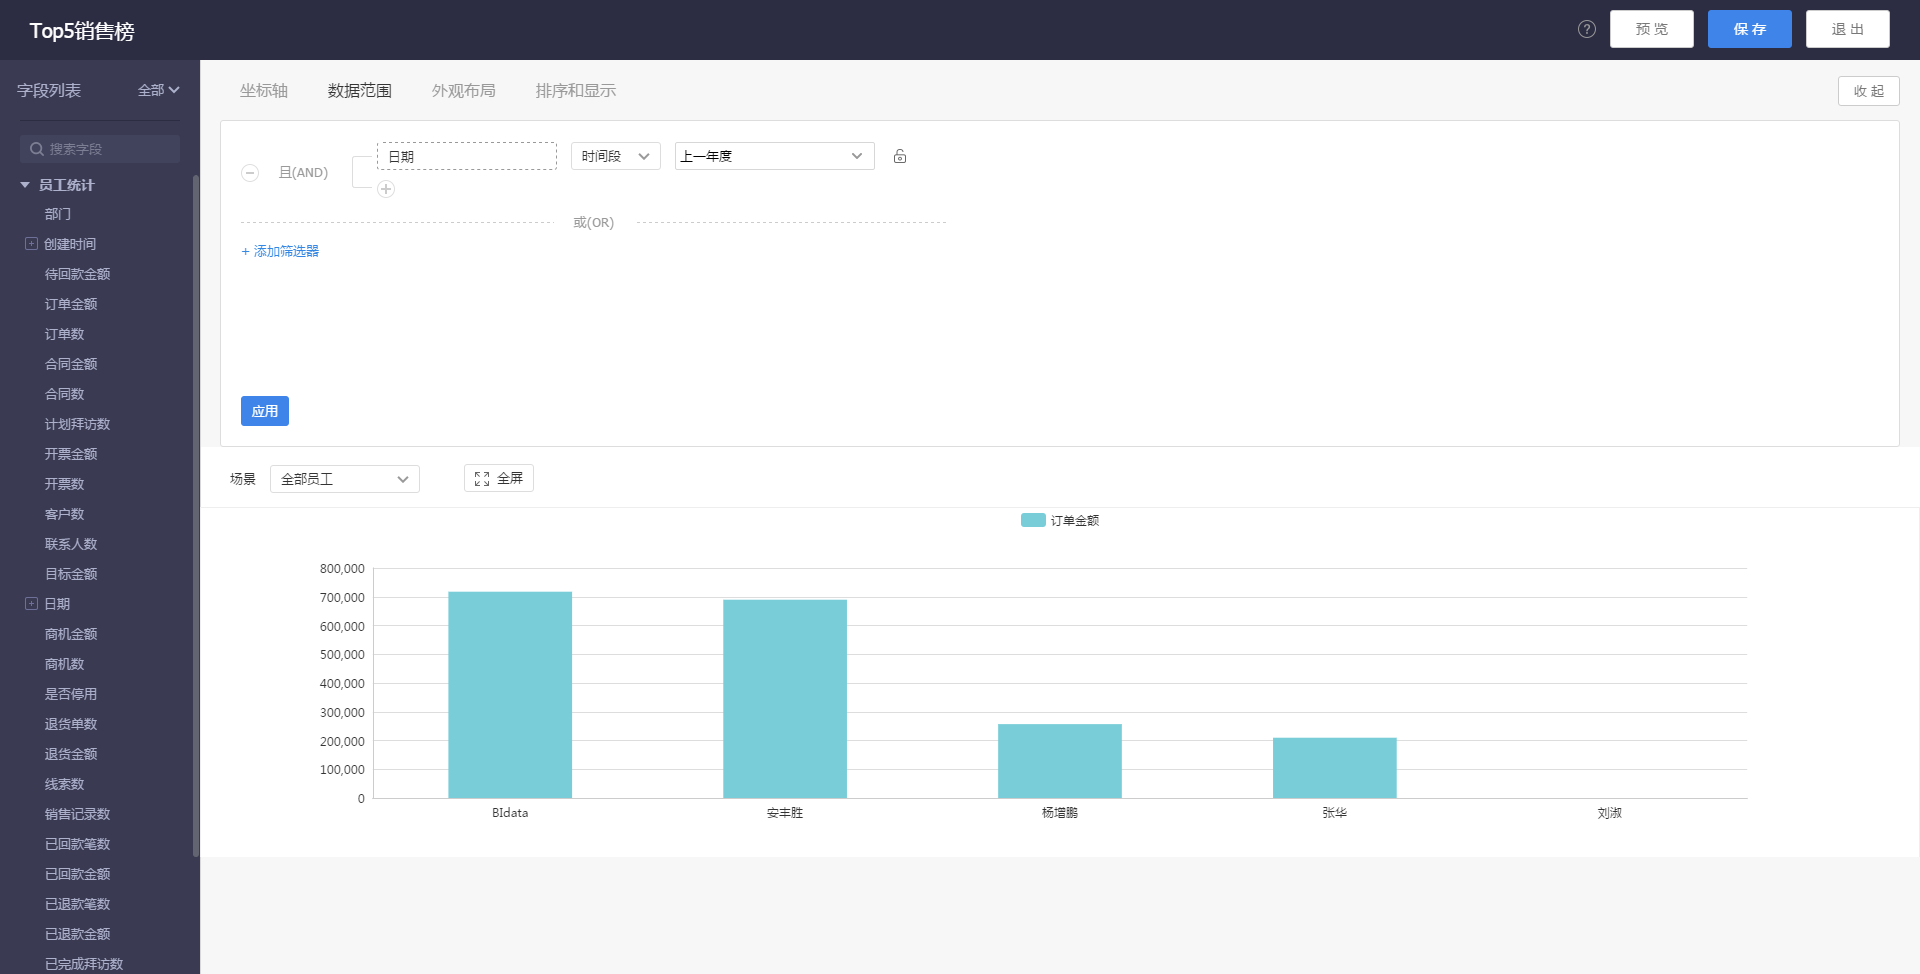The width and height of the screenshot is (1920, 974).
Task: Click the blue 保存 button
Action: click(1749, 29)
